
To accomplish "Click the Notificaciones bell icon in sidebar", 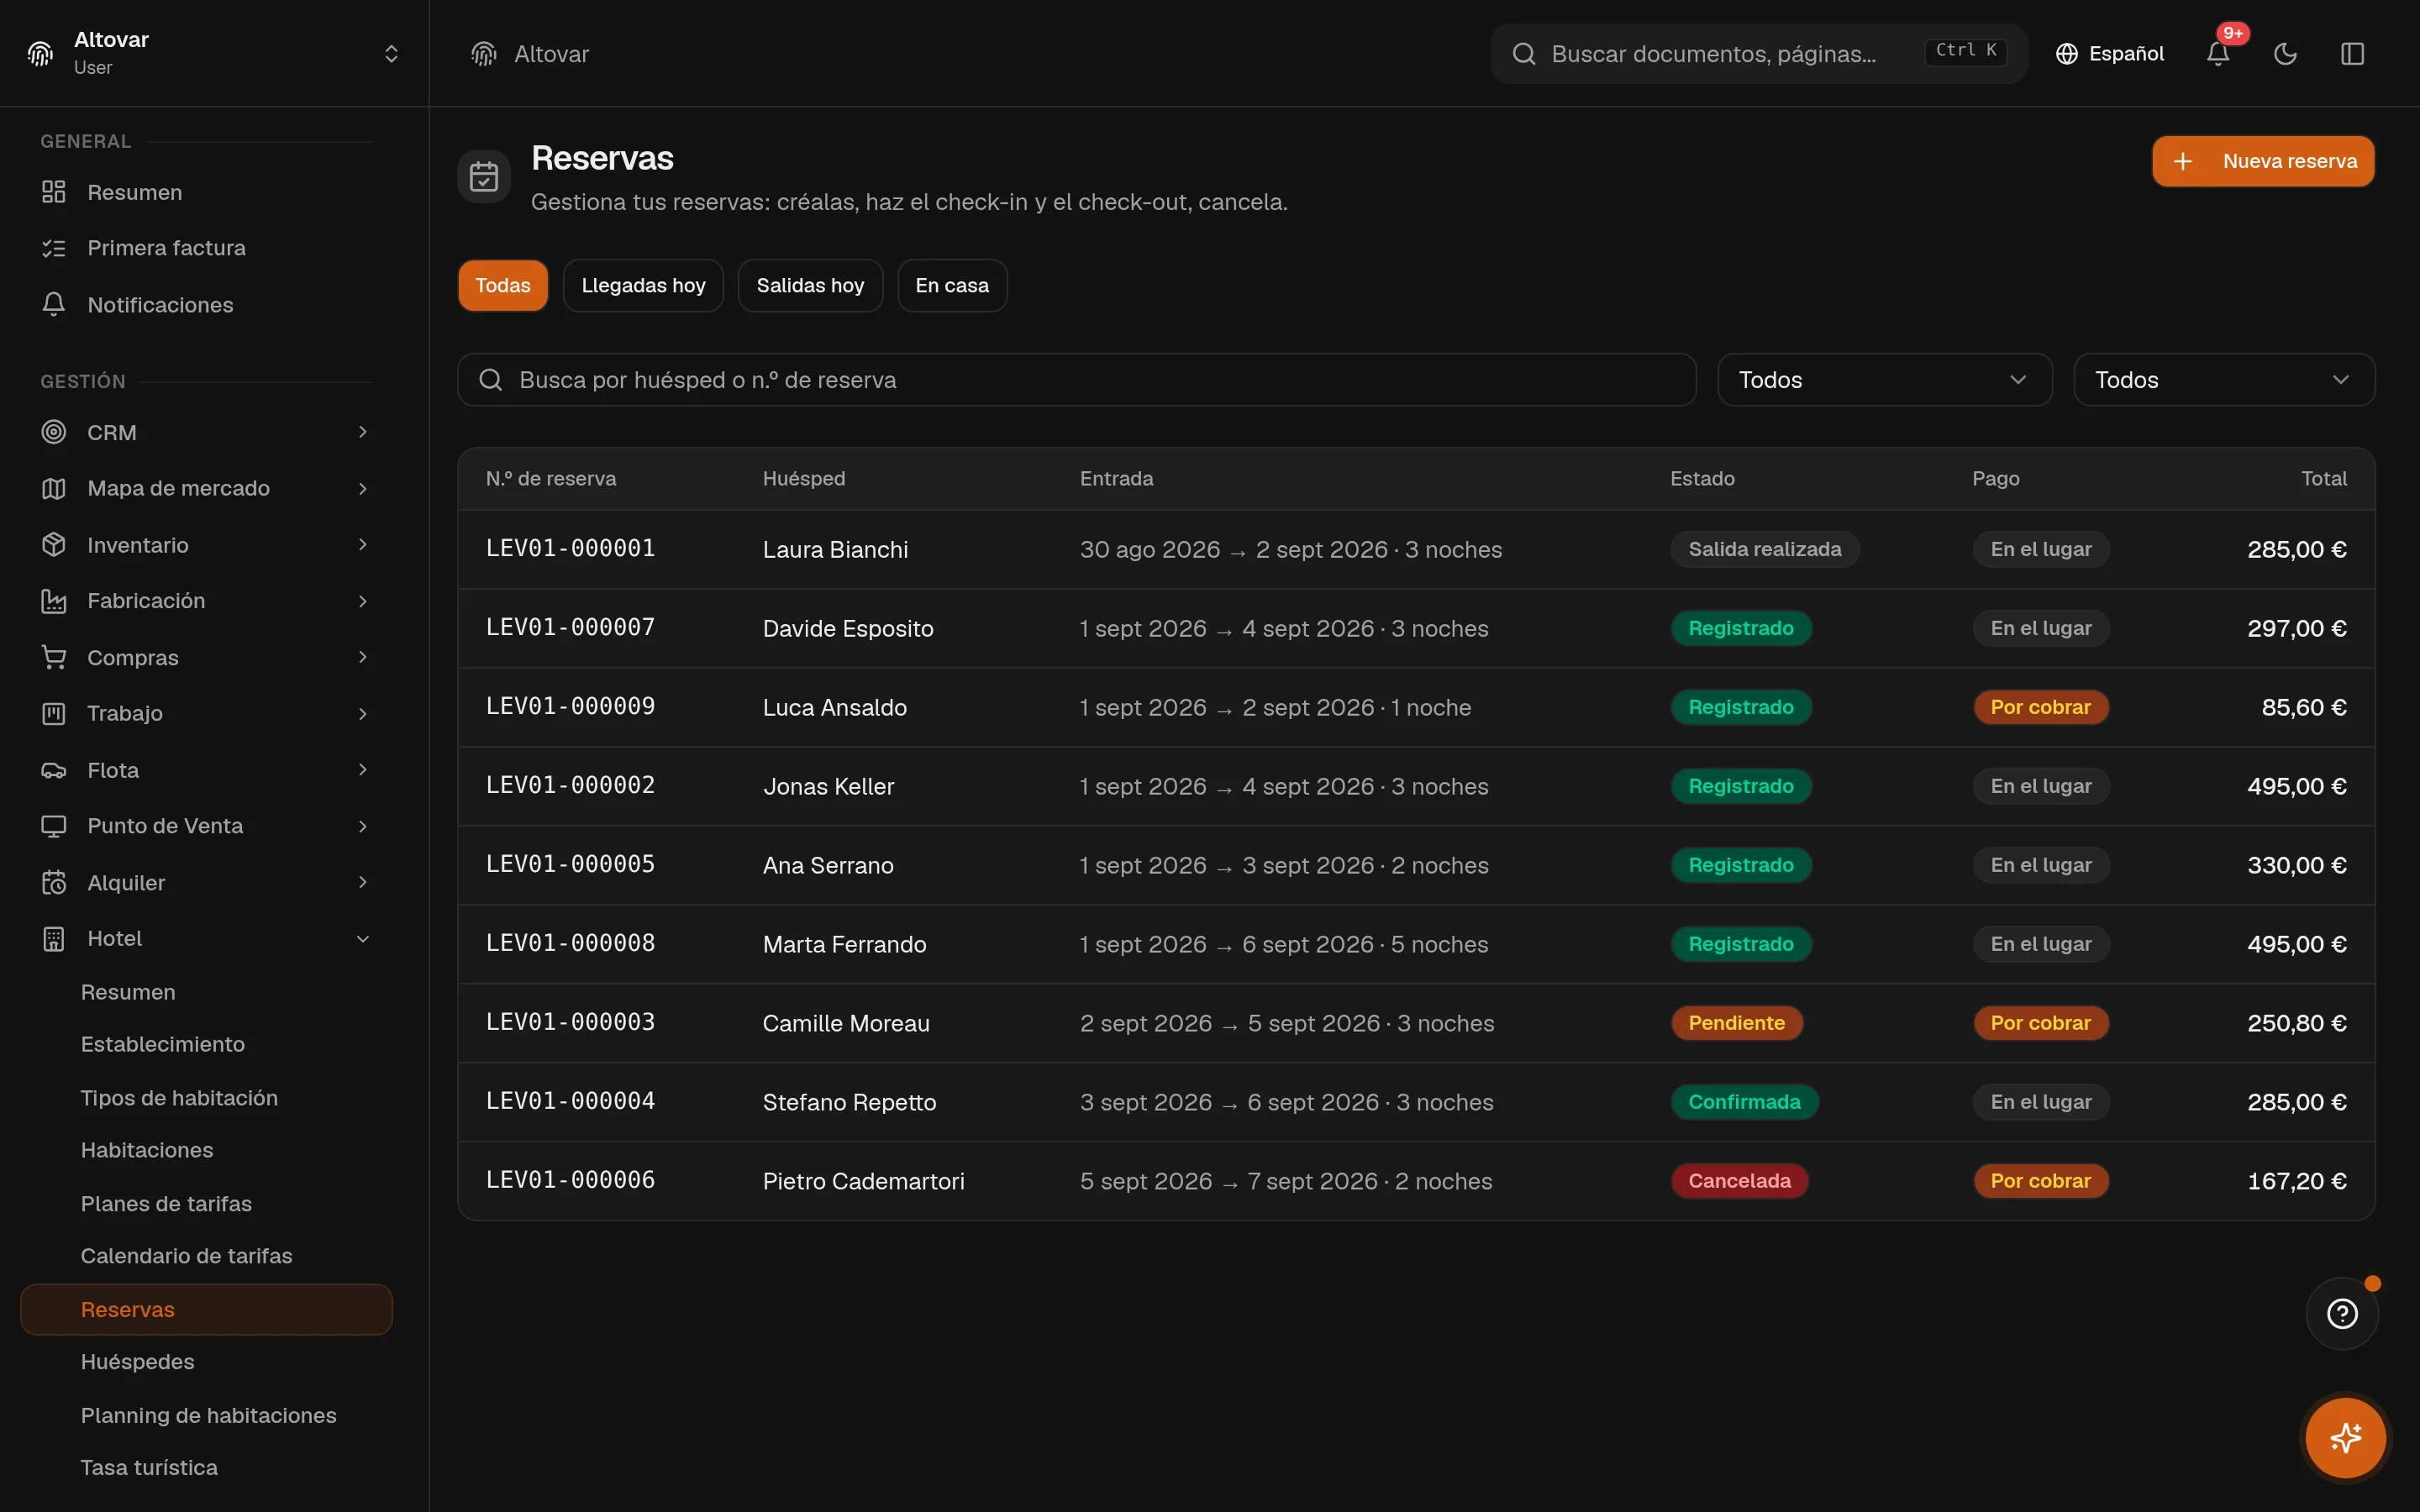I will [54, 304].
